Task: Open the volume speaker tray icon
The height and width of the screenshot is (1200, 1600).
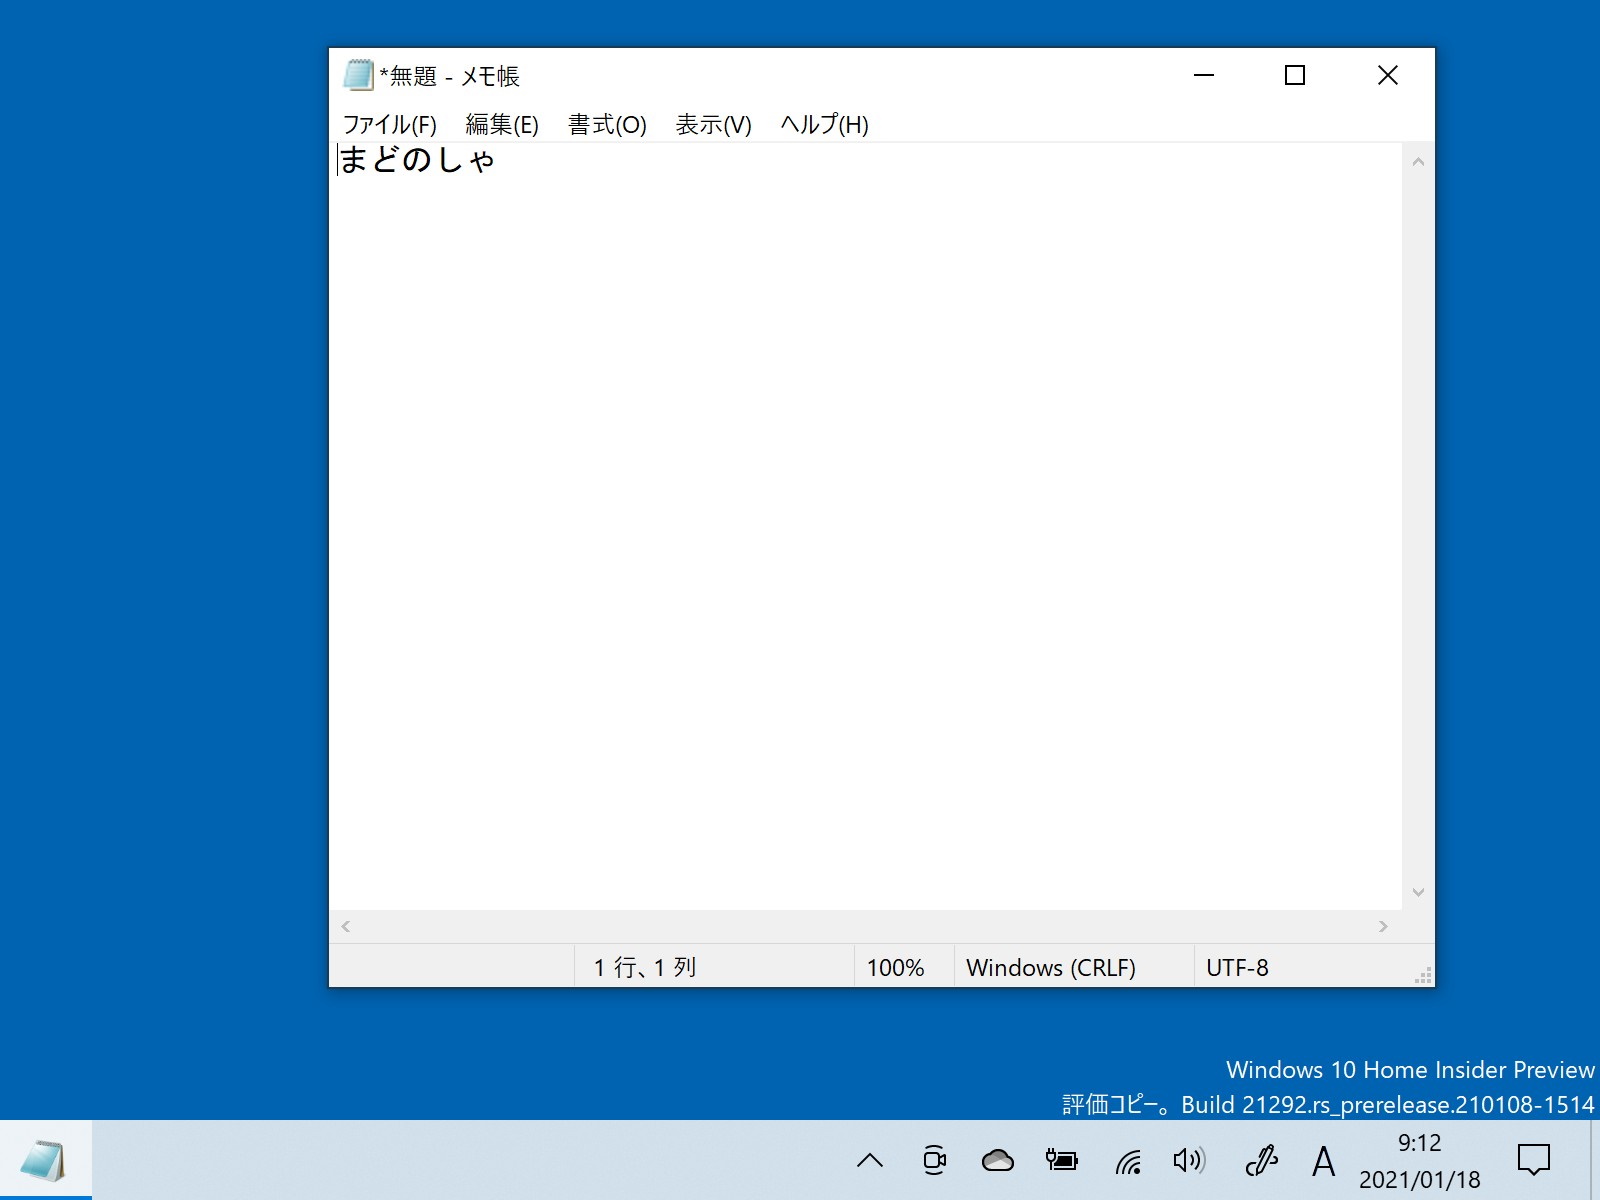Action: click(1189, 1160)
